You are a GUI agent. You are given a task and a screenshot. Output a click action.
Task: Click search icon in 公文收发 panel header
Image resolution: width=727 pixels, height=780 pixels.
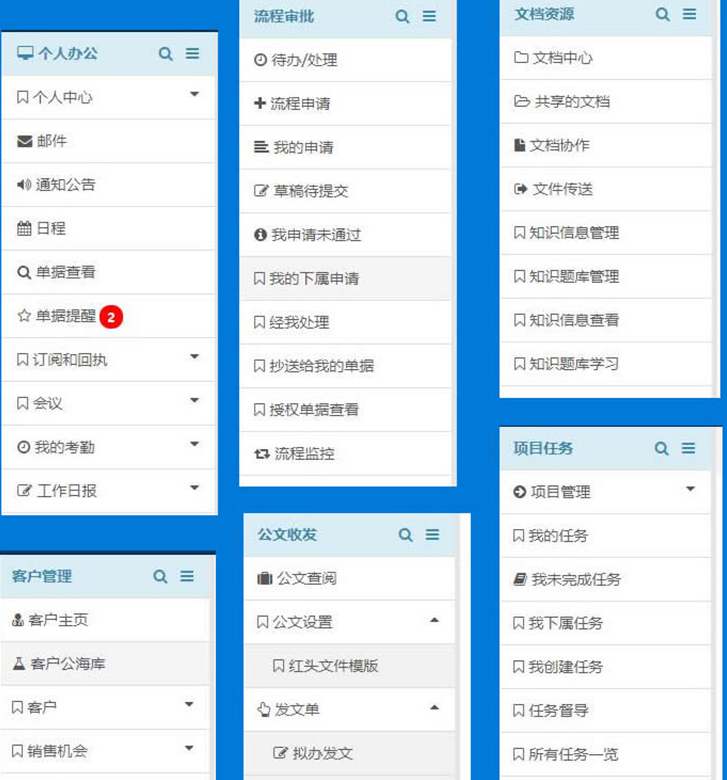click(x=406, y=535)
